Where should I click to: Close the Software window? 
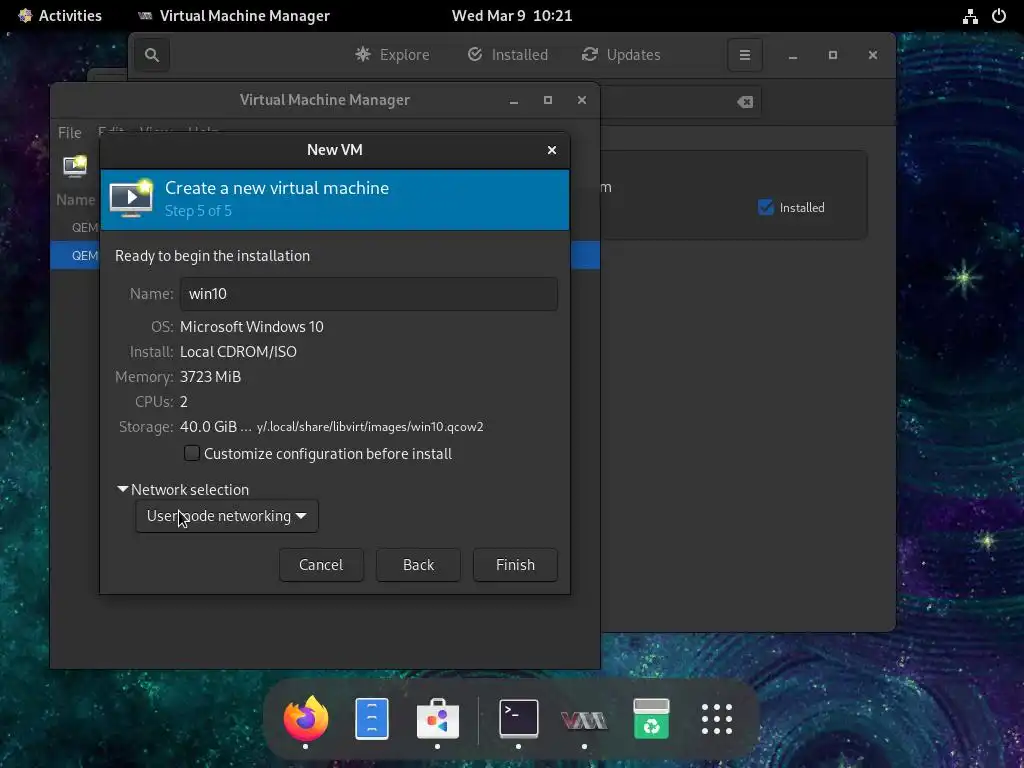[x=872, y=55]
